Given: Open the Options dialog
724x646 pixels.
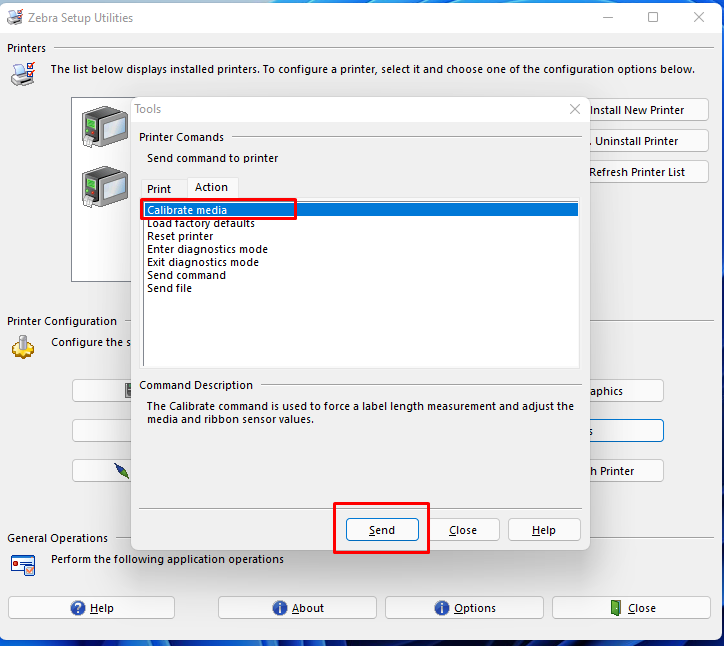Looking at the screenshot, I should [464, 608].
